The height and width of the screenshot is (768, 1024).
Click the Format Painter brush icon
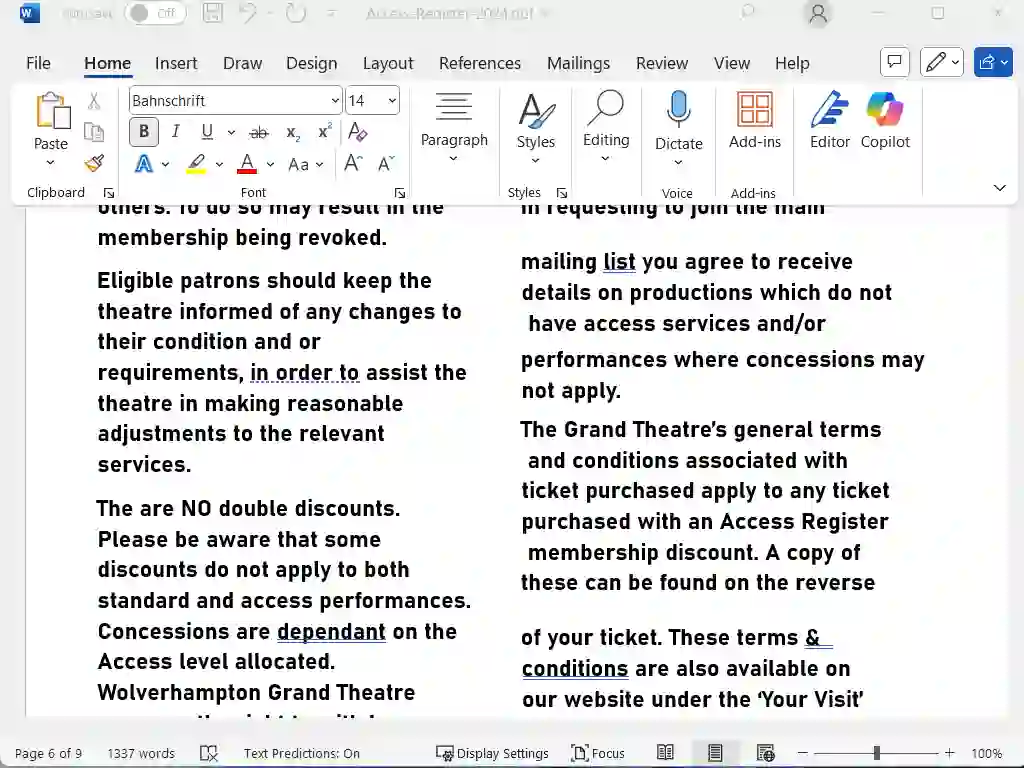click(x=94, y=163)
